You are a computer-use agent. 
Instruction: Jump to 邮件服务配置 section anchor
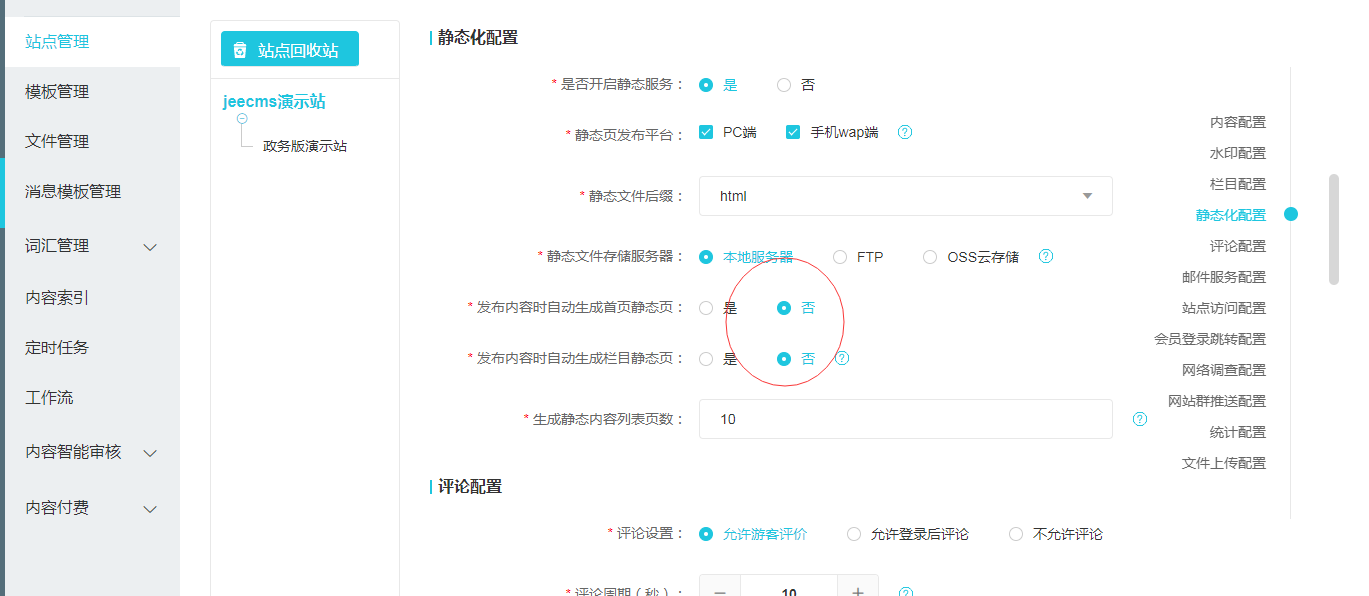[x=1224, y=277]
